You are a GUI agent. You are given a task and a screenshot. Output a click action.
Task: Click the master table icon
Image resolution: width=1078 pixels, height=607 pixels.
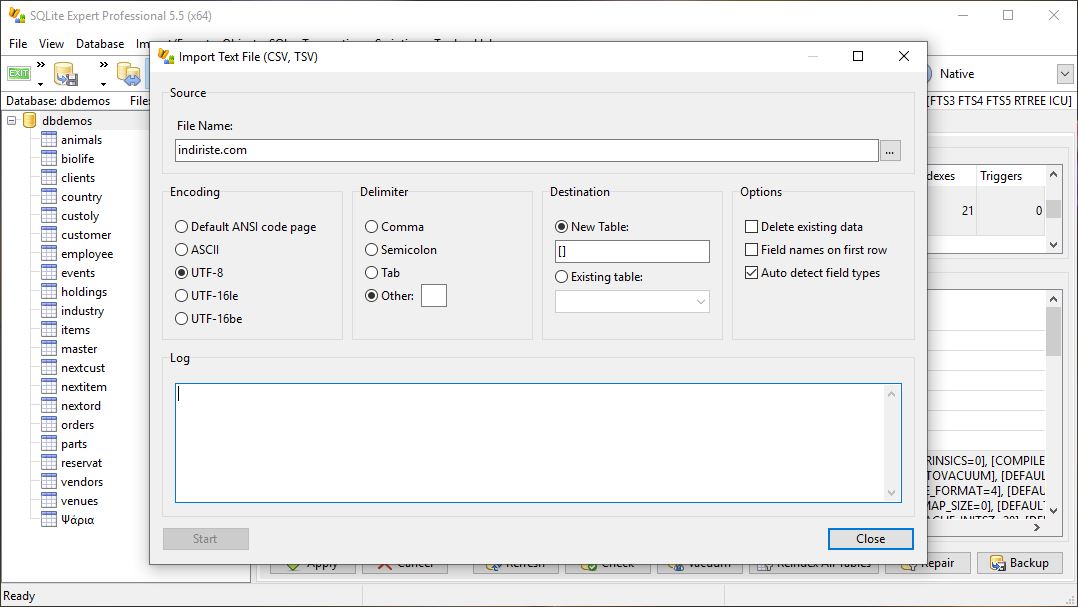coord(49,349)
